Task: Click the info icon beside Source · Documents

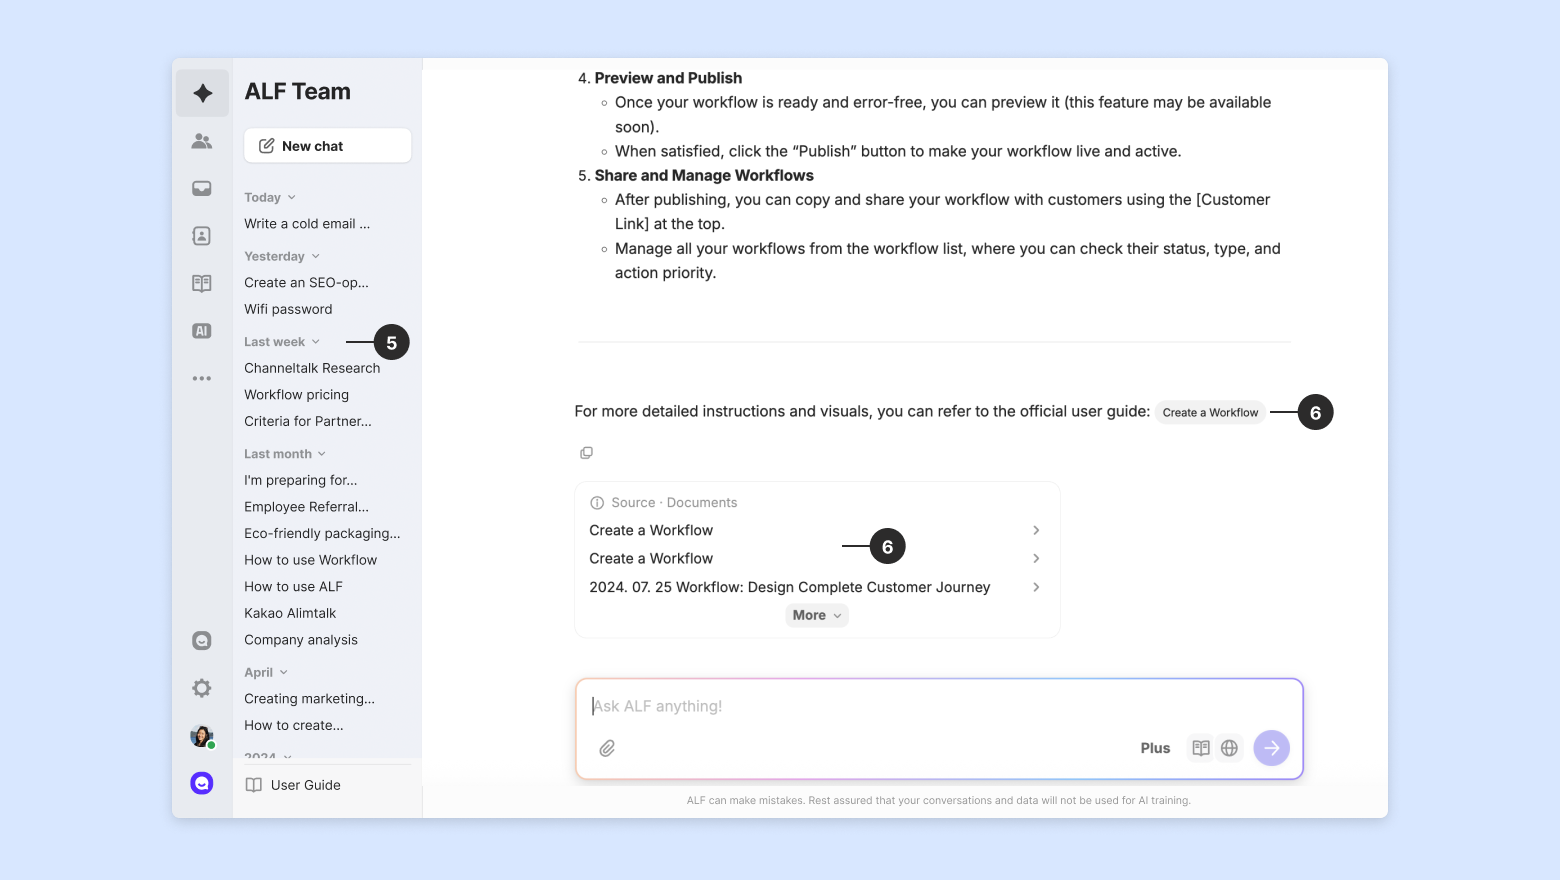Action: (x=597, y=503)
